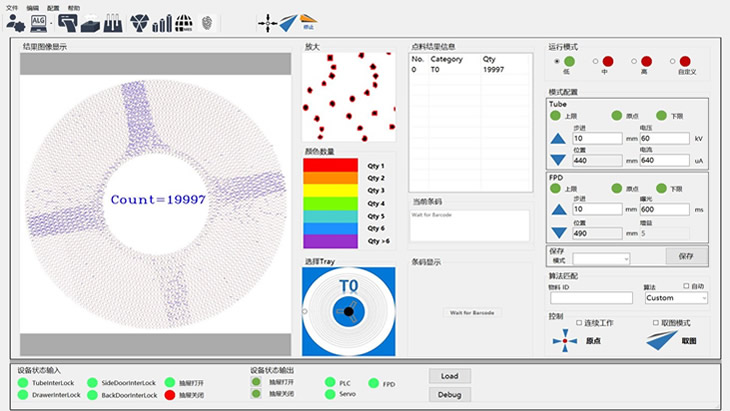Select the red Qty 1 color swatch
730x411 pixels.
(x=331, y=165)
